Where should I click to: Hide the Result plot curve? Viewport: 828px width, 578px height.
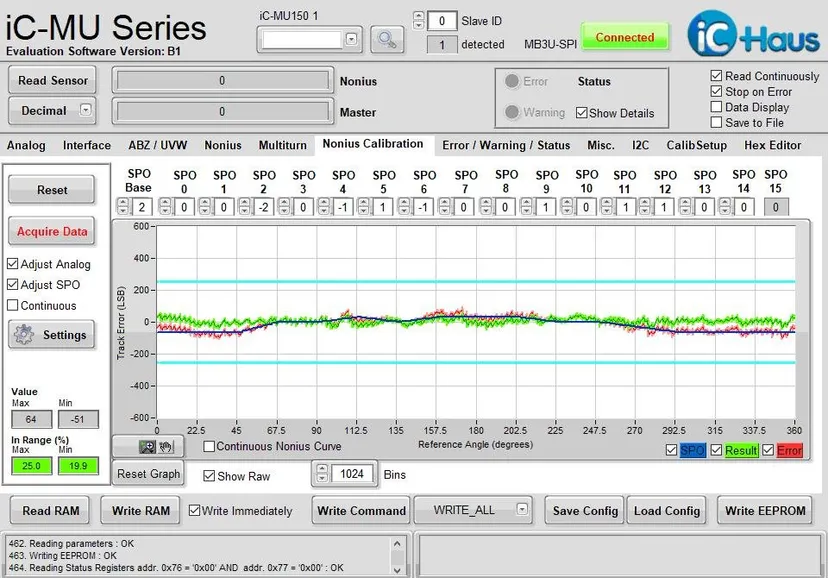(716, 450)
